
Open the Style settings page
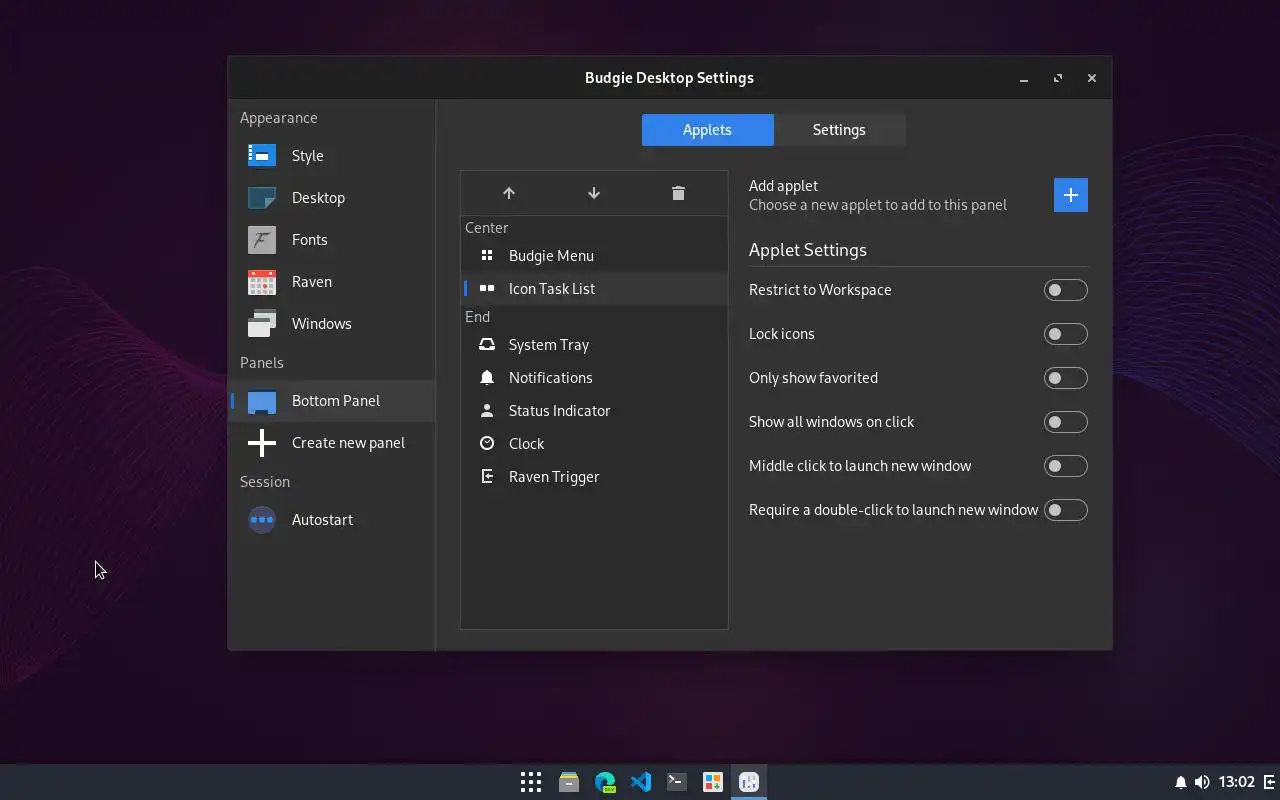(331, 156)
